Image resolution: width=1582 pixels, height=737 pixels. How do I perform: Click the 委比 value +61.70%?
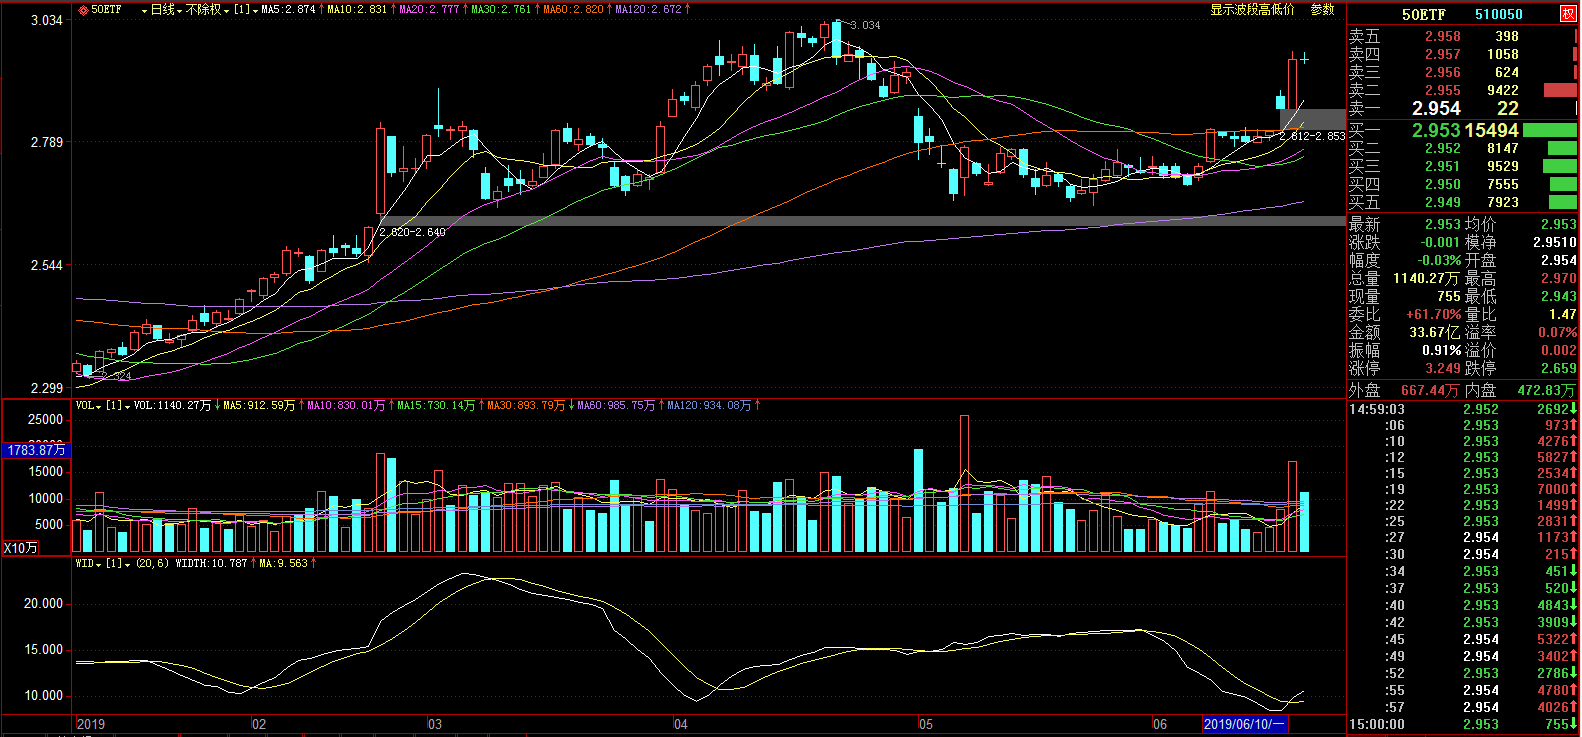point(1433,314)
